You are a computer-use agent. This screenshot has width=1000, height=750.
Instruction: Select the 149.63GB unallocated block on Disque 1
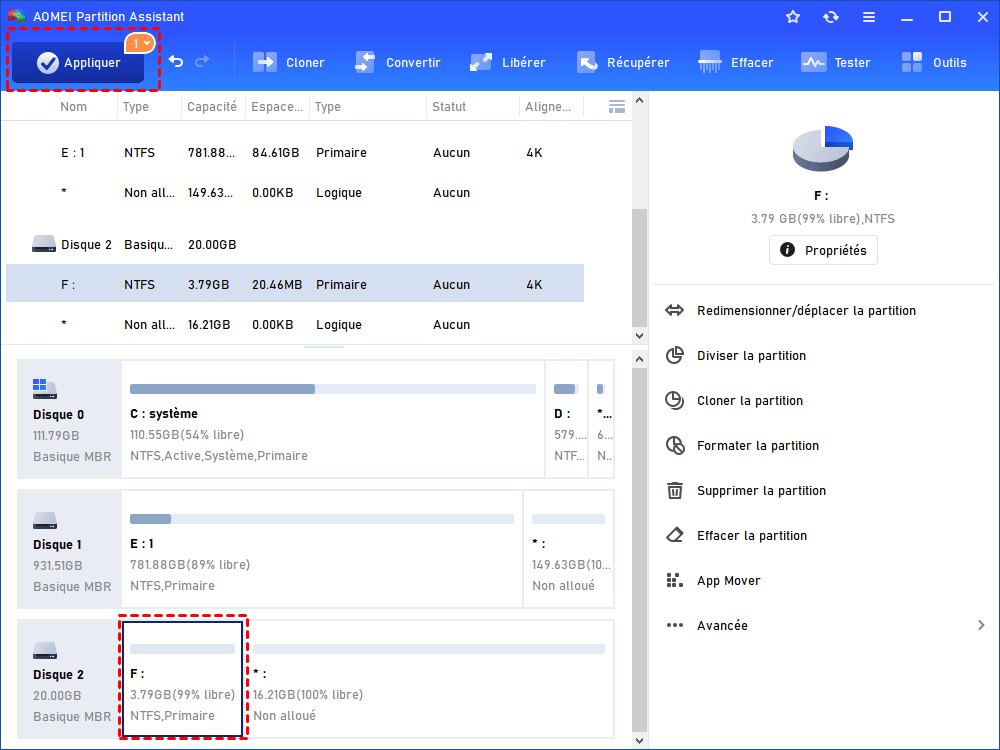[569, 549]
